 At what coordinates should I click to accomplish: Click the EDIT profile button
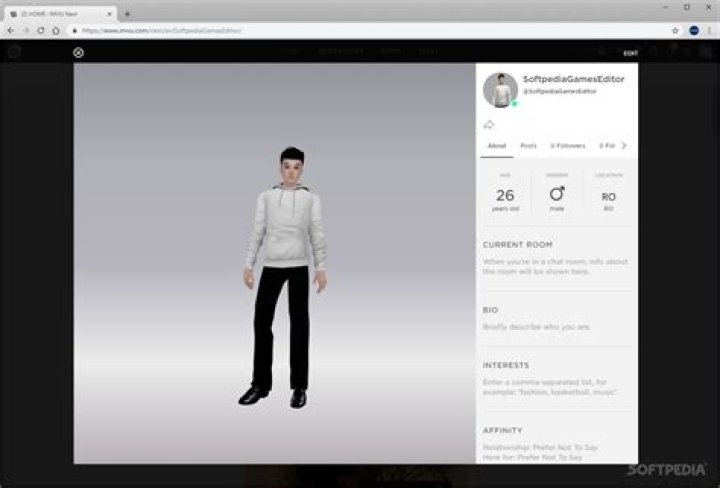point(630,53)
